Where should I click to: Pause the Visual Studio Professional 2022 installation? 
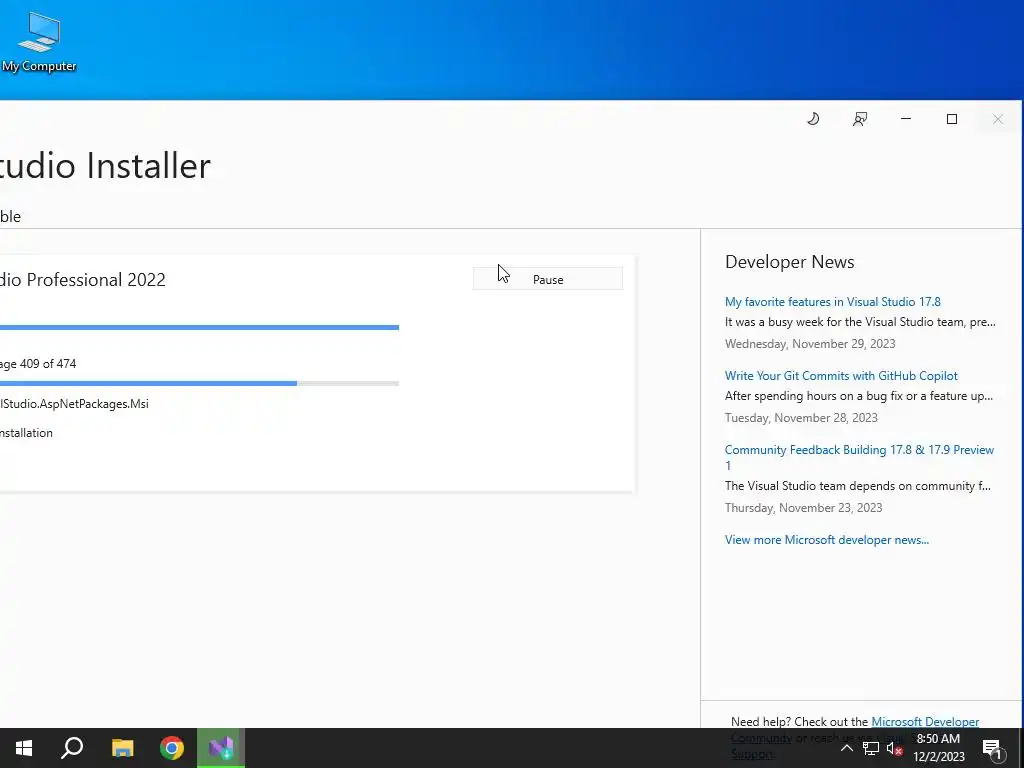pyautogui.click(x=547, y=279)
